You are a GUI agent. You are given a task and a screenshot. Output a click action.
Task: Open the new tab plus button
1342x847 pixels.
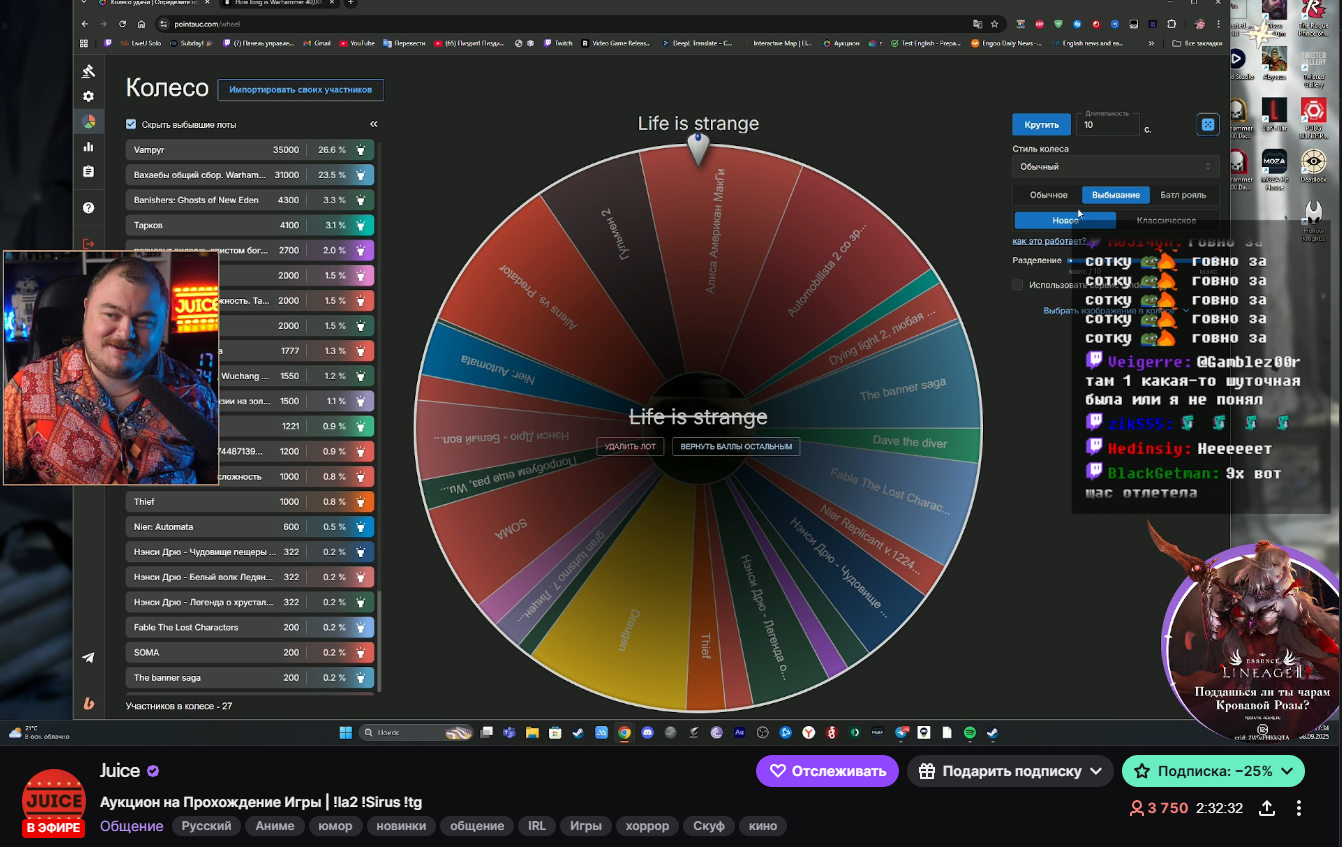[351, 3]
